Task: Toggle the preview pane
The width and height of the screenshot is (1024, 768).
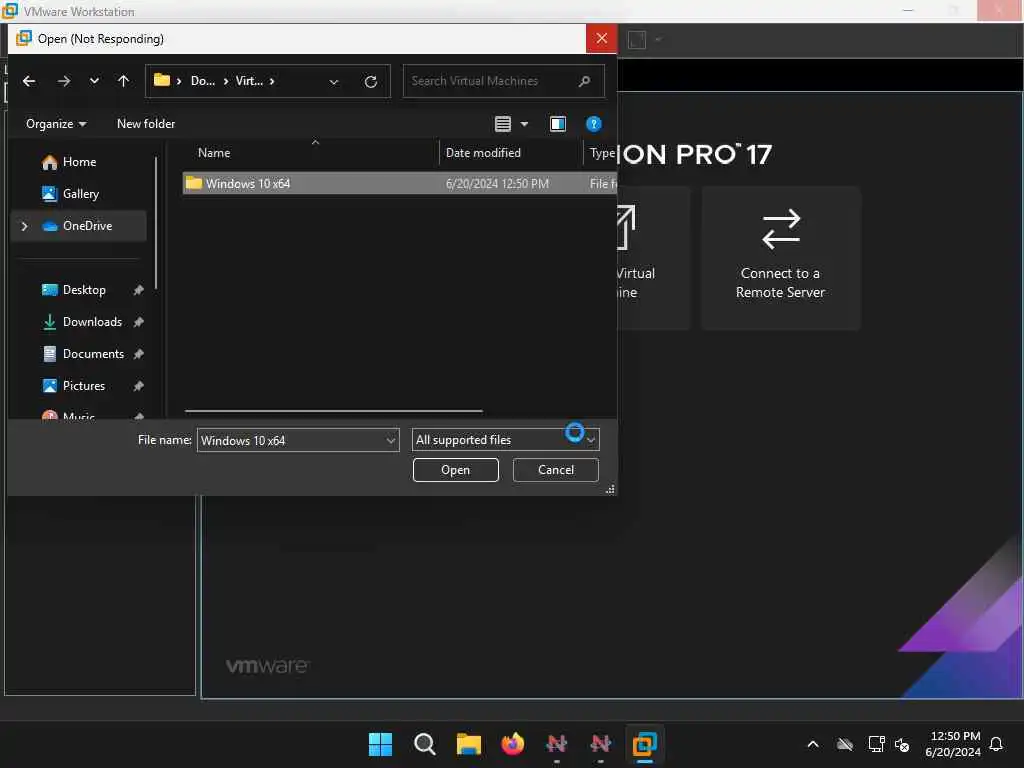Action: (558, 124)
